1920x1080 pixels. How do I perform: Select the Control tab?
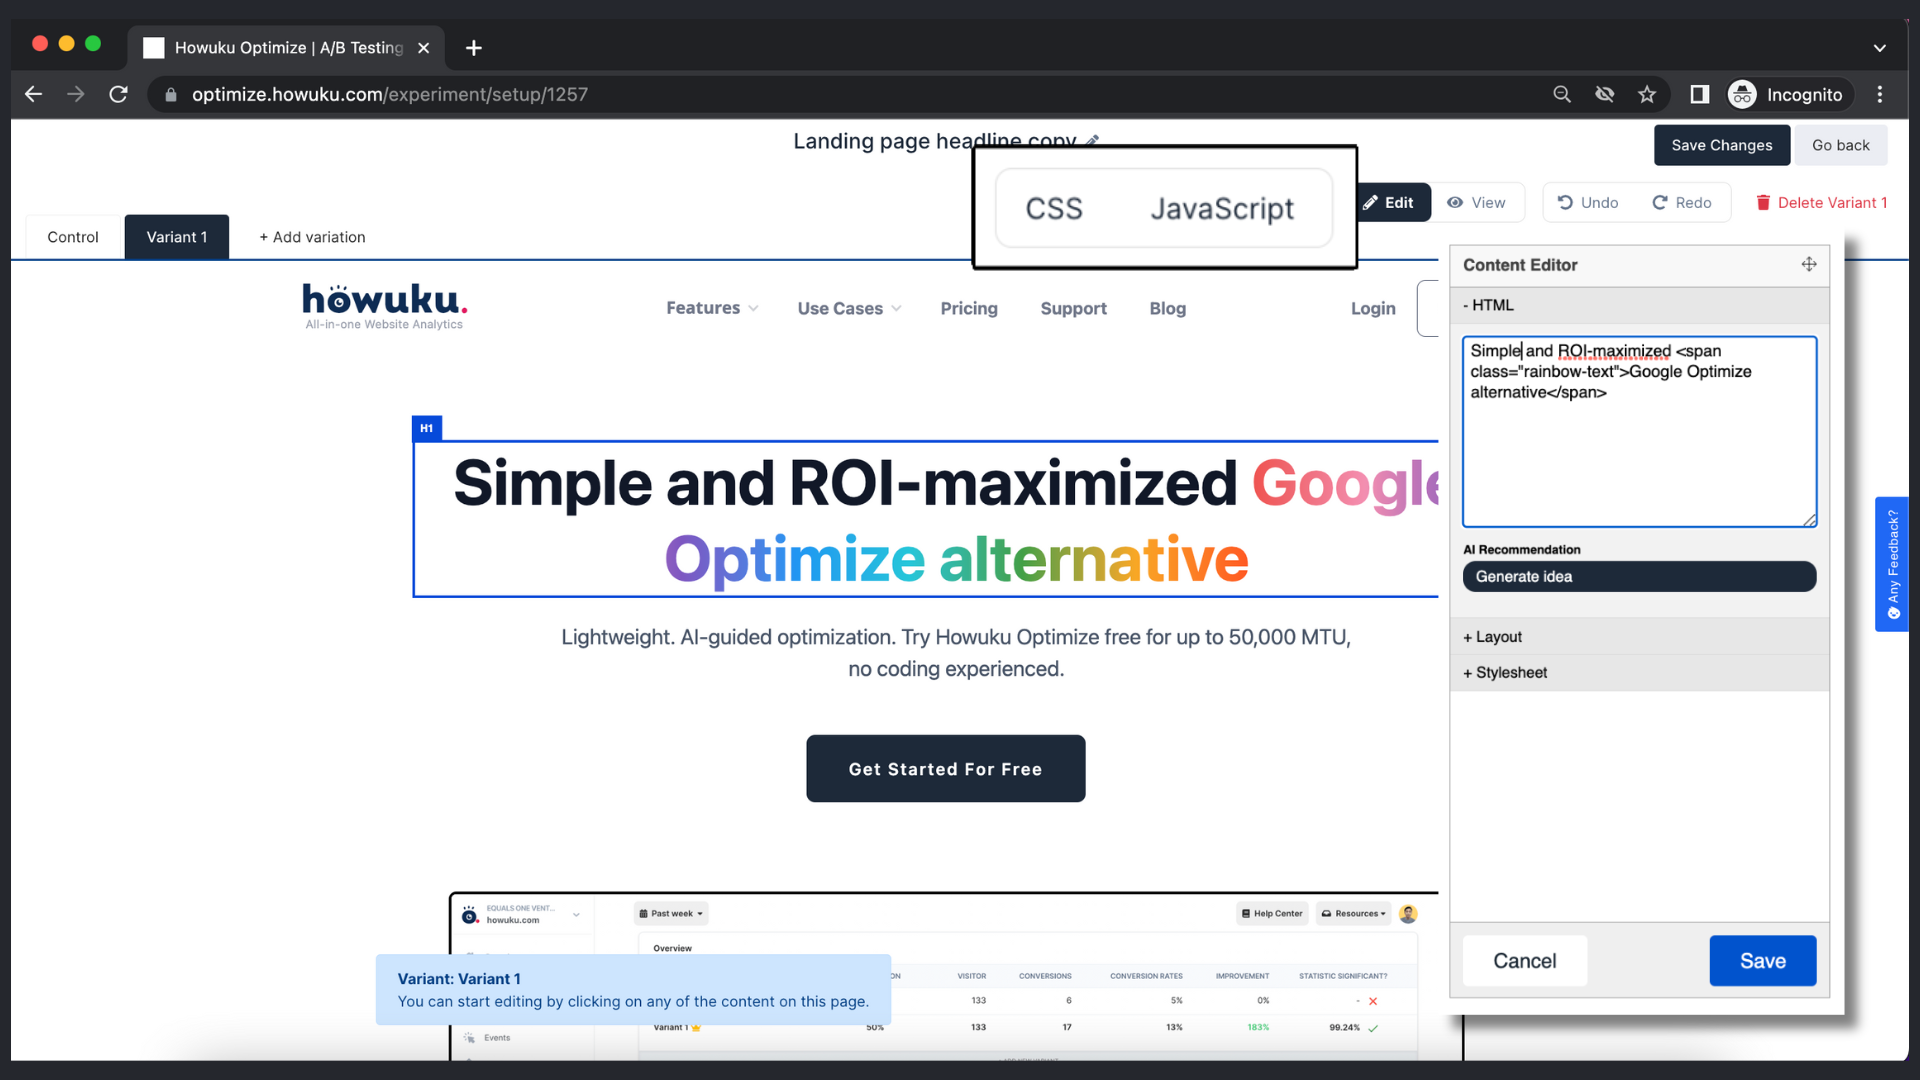(73, 237)
